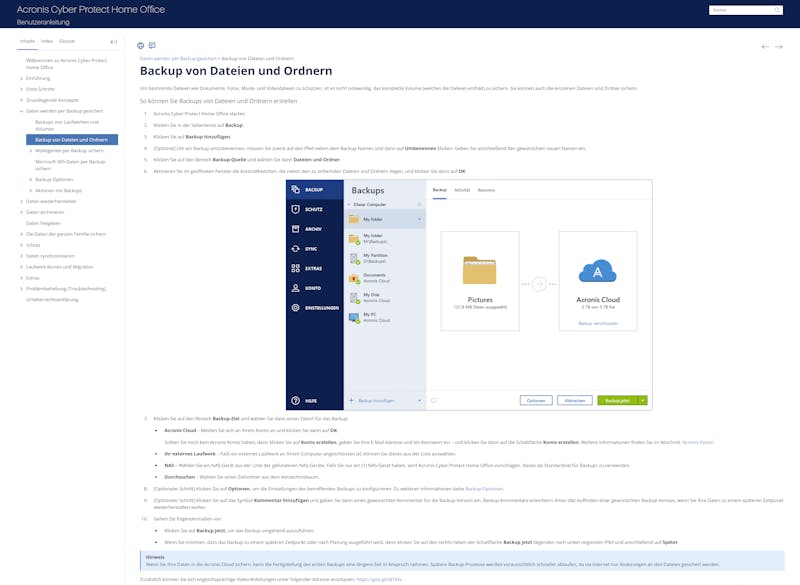Click the plus icon next to Backup hinzufügen
800x585 pixels.
[351, 400]
